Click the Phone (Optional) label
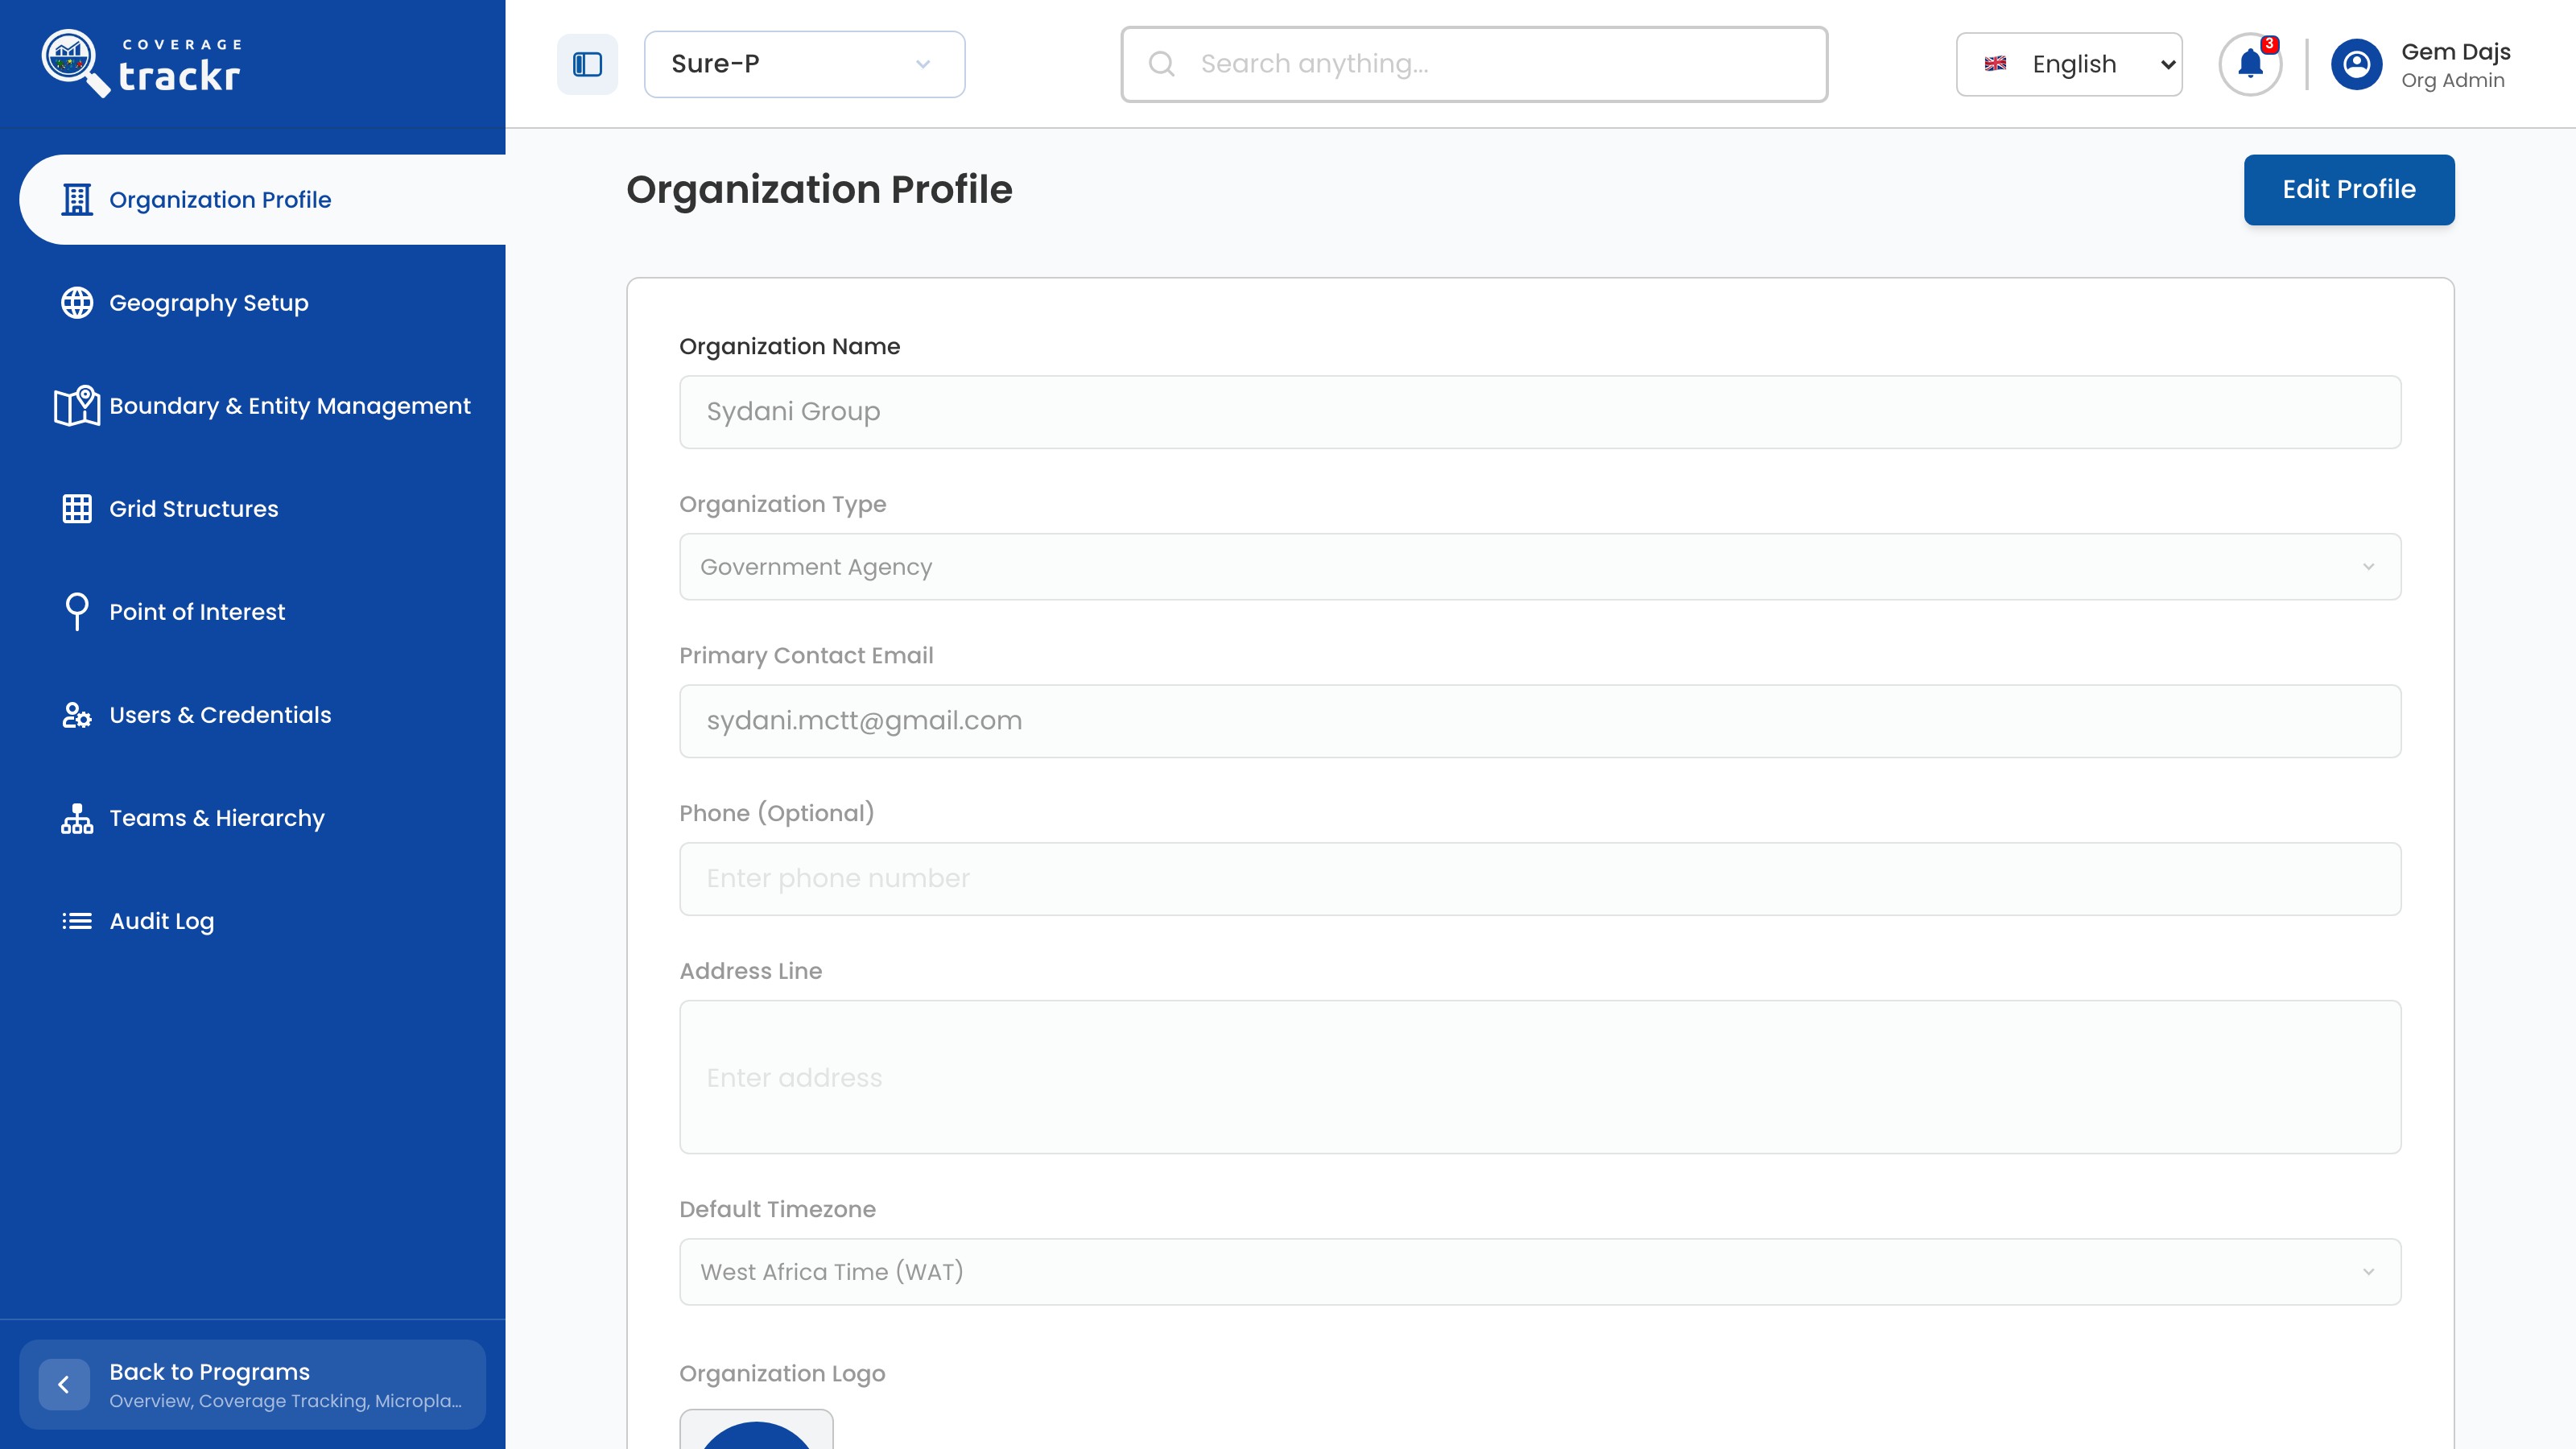The width and height of the screenshot is (2576, 1449). pyautogui.click(x=776, y=813)
